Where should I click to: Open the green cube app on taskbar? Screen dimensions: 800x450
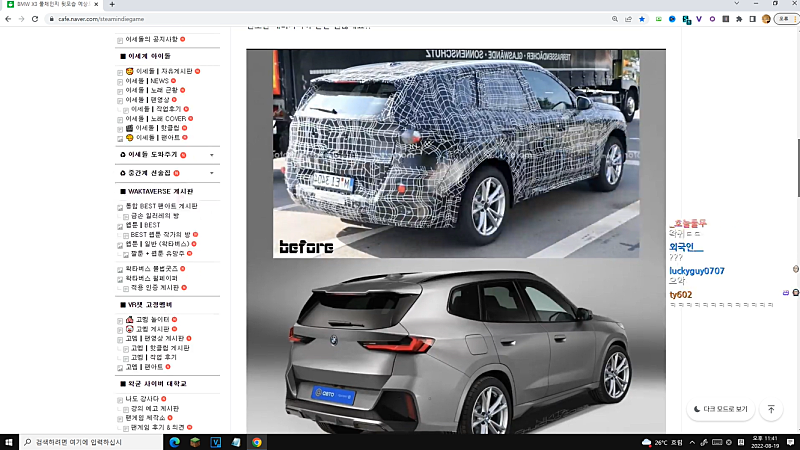(195, 442)
